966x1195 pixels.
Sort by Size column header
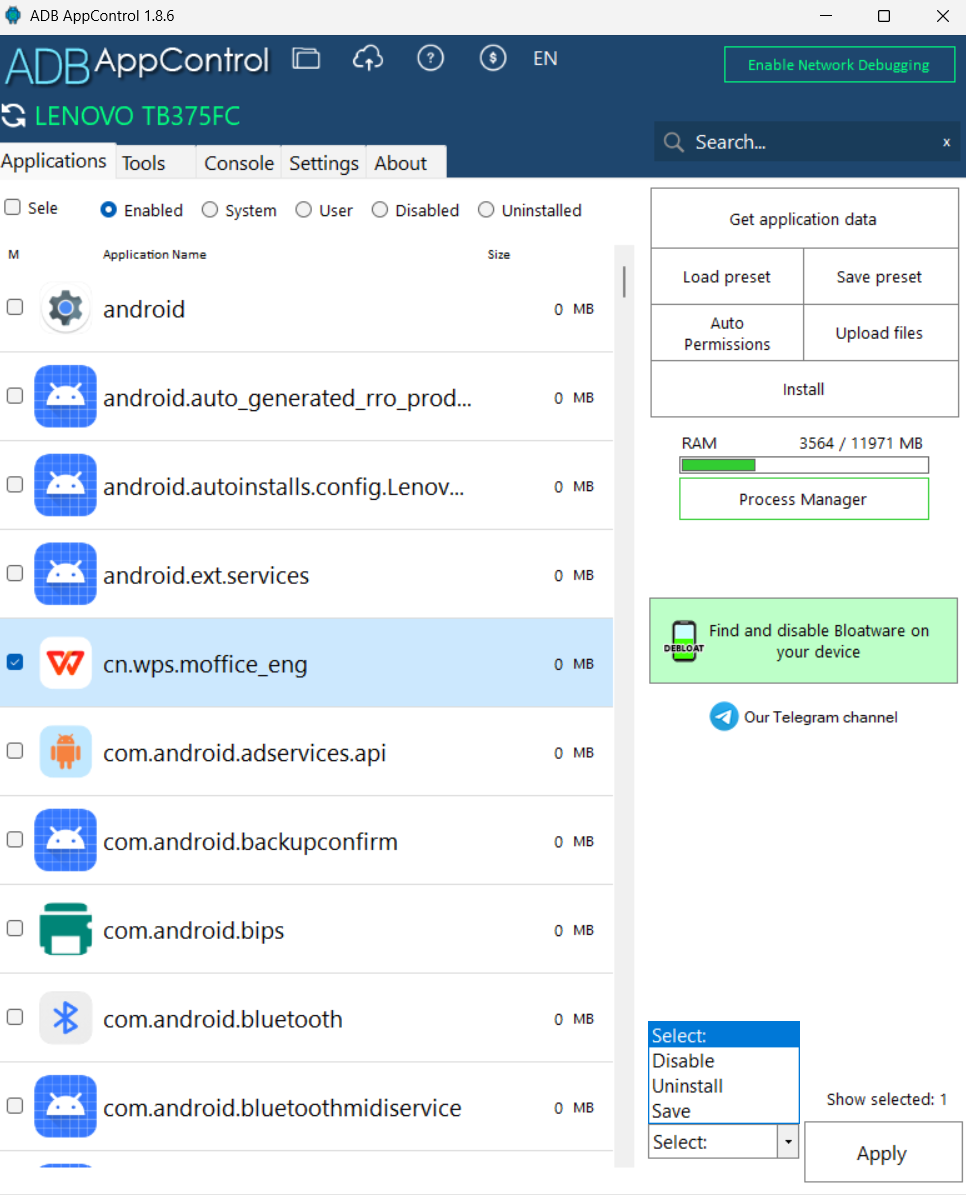(499, 255)
